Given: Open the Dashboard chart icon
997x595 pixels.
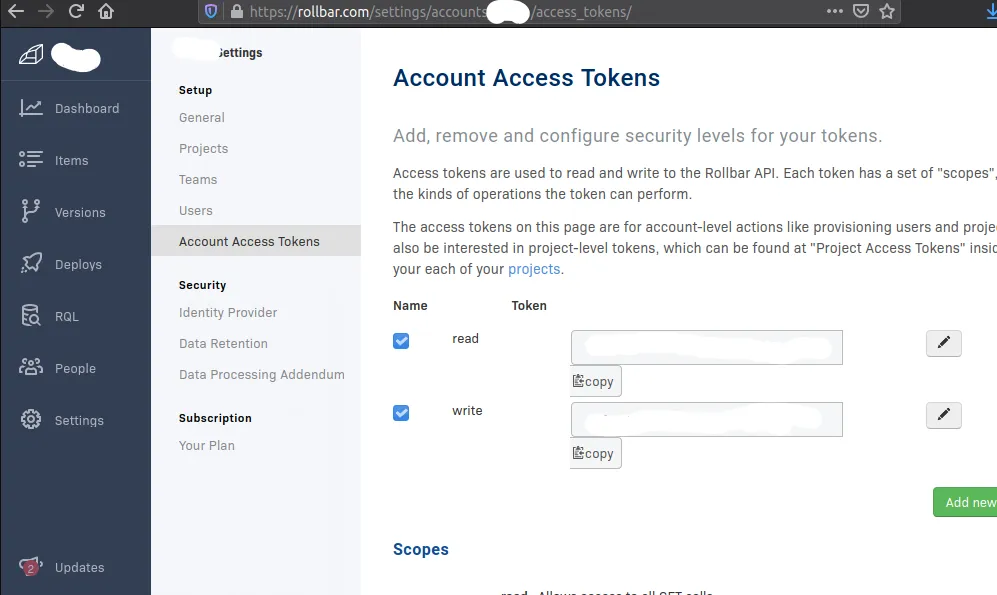Looking at the screenshot, I should click(x=31, y=108).
